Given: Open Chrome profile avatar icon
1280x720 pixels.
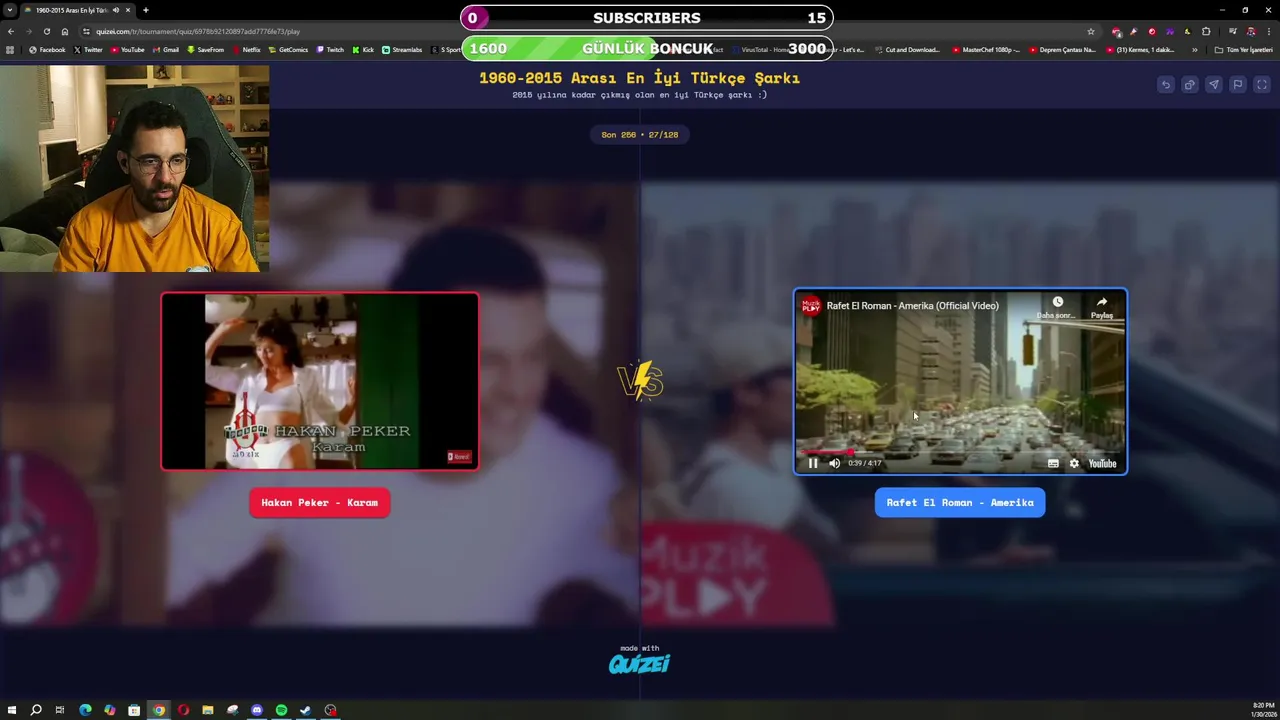Looking at the screenshot, I should point(1250,31).
